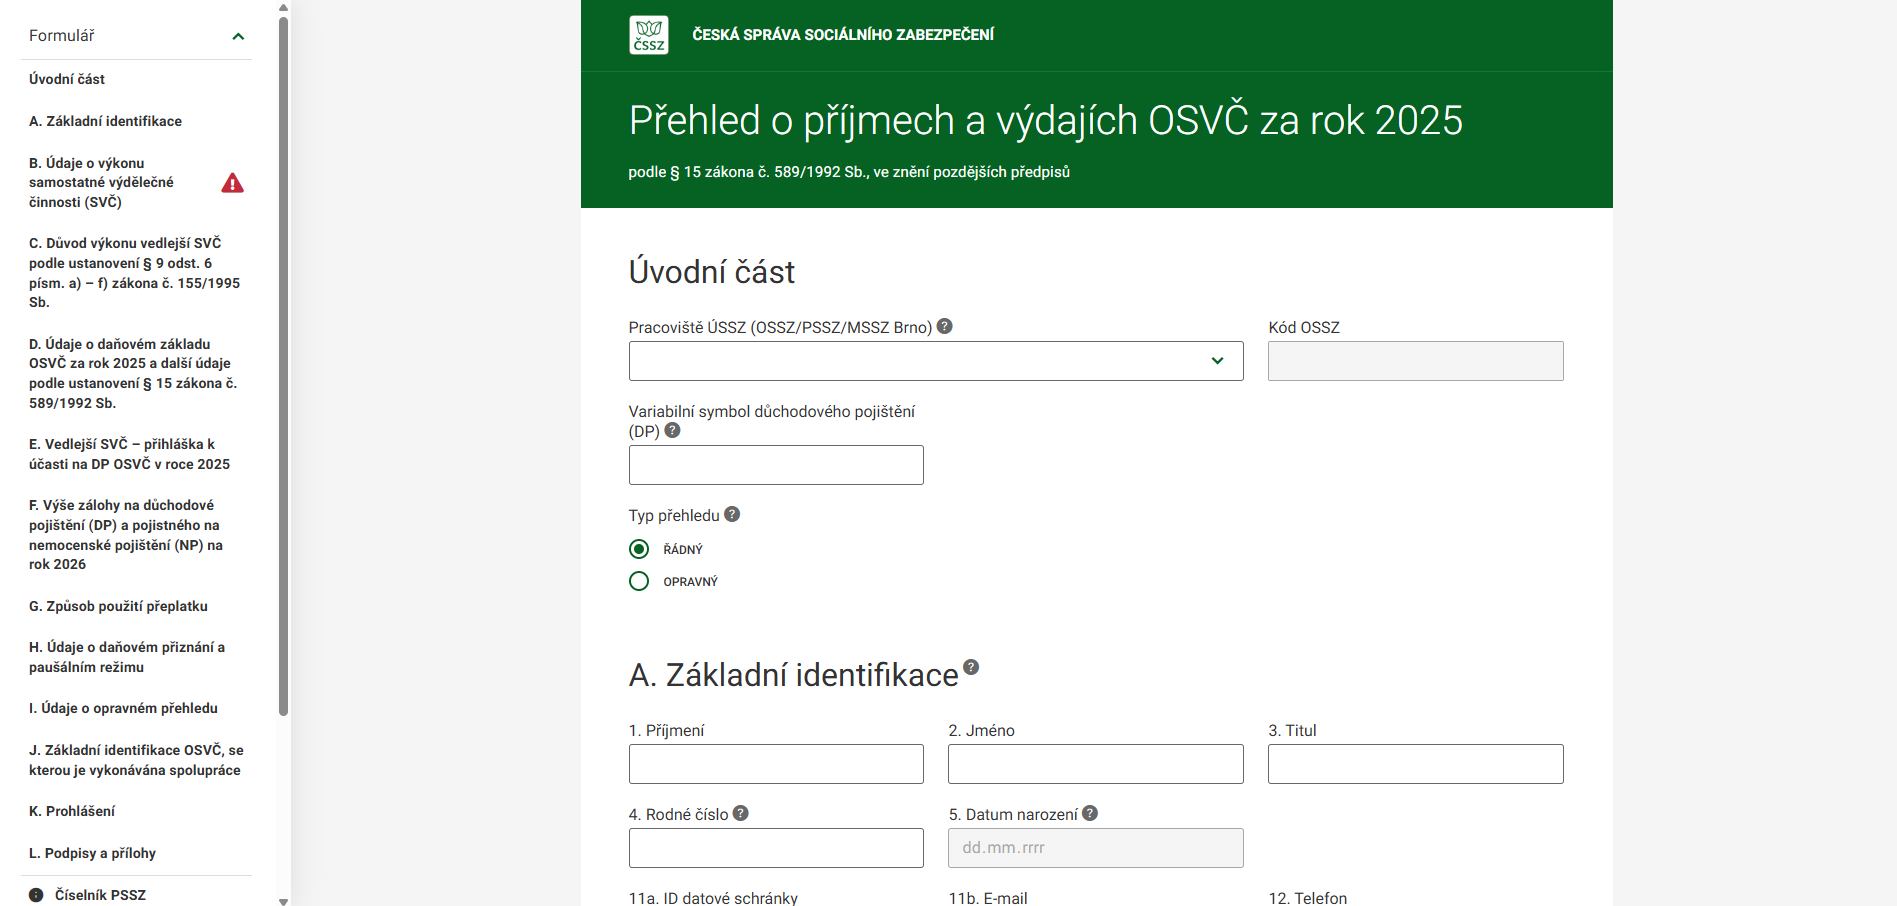Collapse the Formulář sidebar section
Image resolution: width=1897 pixels, height=906 pixels.
(x=238, y=36)
